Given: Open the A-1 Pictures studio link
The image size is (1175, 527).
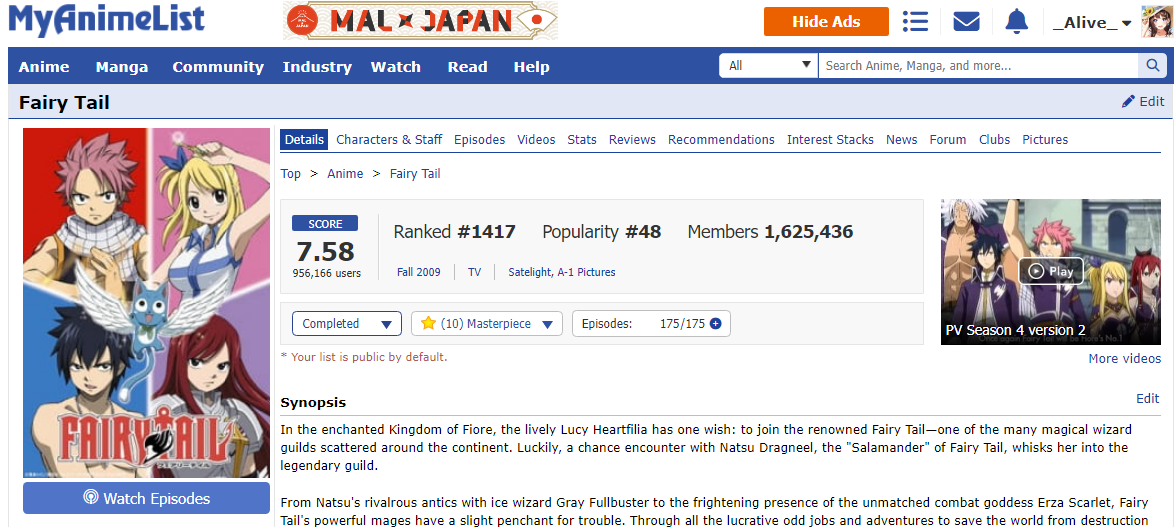Looking at the screenshot, I should [586, 272].
